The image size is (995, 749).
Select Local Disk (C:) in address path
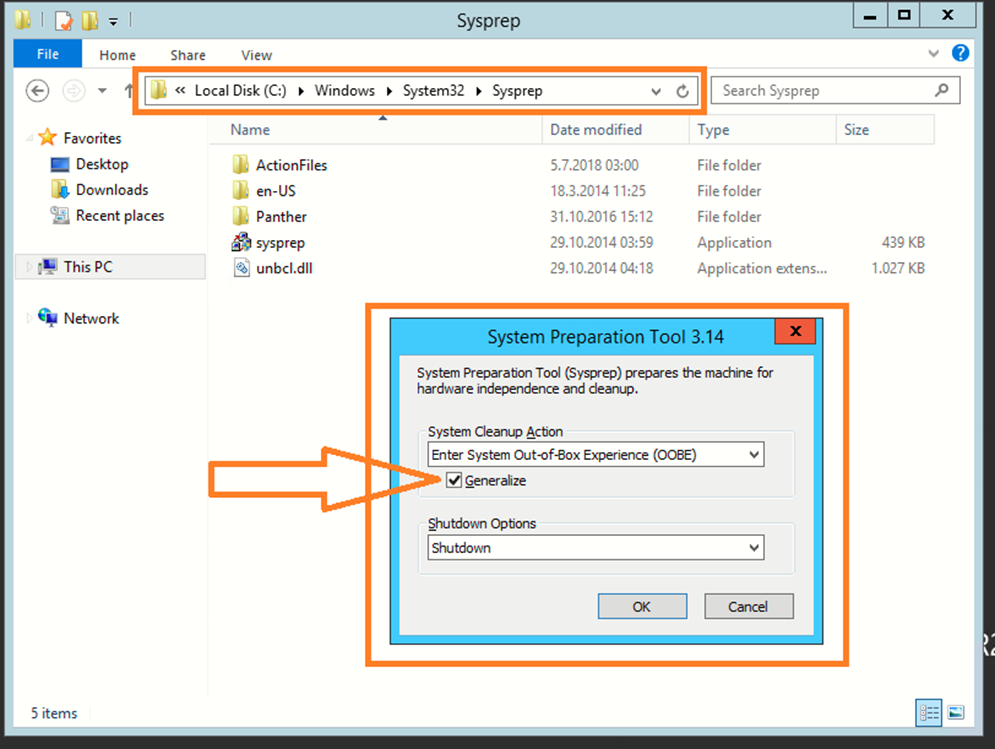(241, 91)
